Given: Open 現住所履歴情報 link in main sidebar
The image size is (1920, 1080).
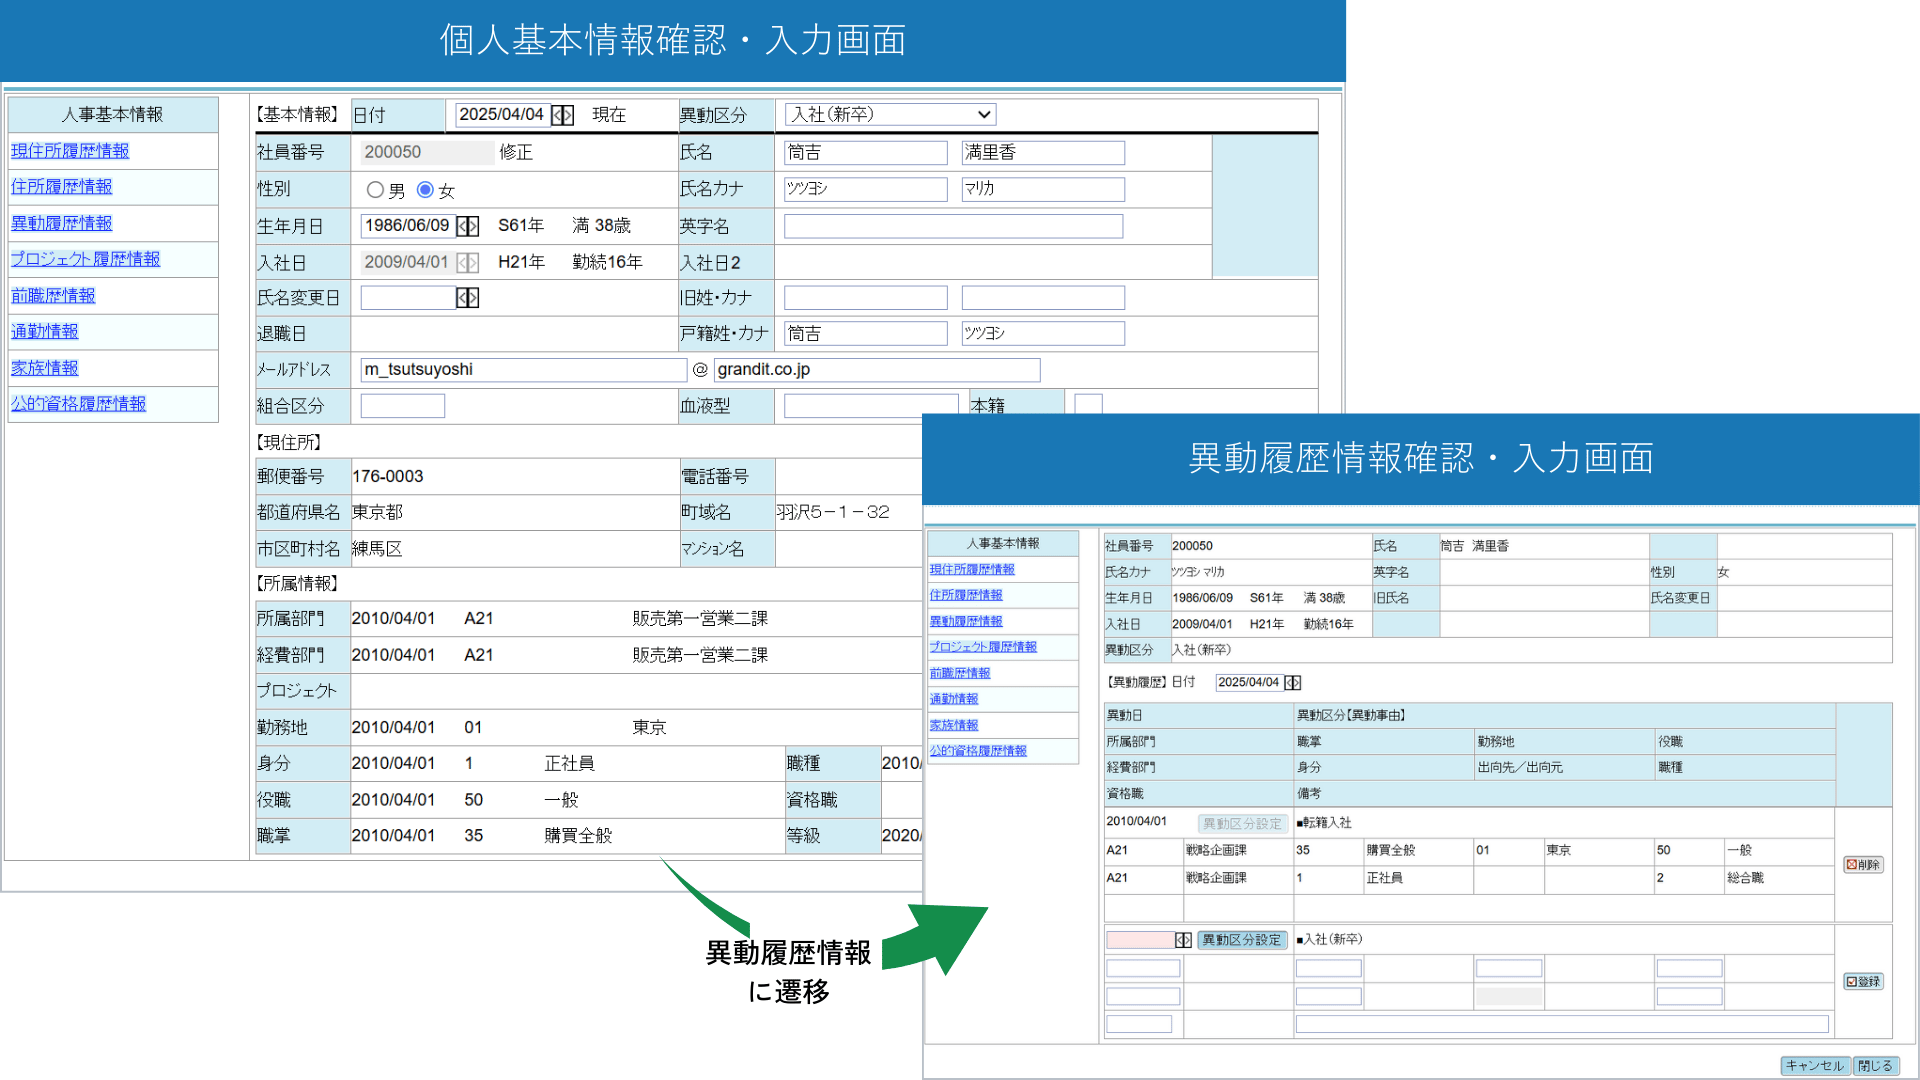Looking at the screenshot, I should pyautogui.click(x=70, y=151).
